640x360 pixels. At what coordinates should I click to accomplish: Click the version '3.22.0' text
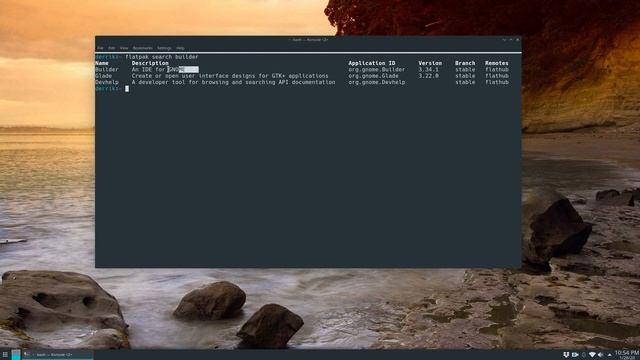[x=429, y=76]
